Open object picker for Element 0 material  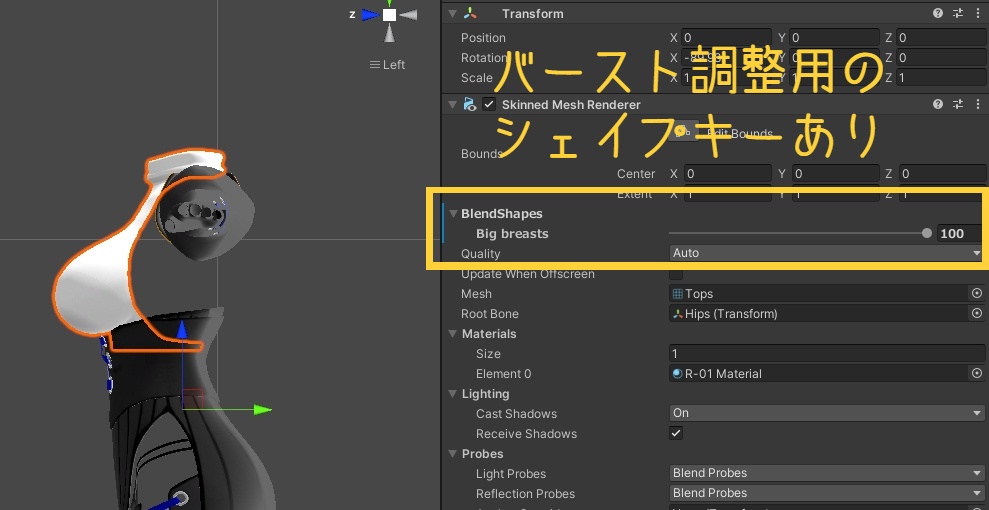click(977, 373)
